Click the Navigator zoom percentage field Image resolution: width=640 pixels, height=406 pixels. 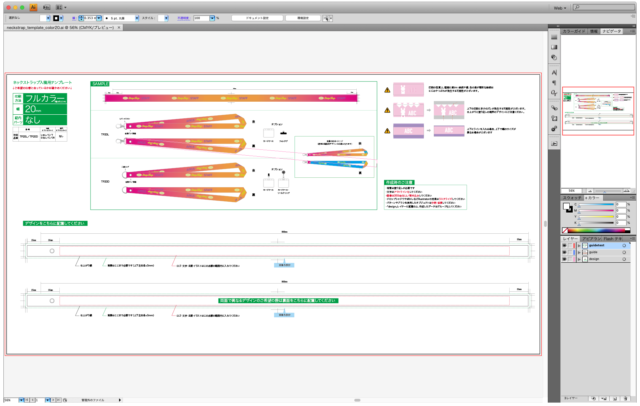tap(572, 191)
